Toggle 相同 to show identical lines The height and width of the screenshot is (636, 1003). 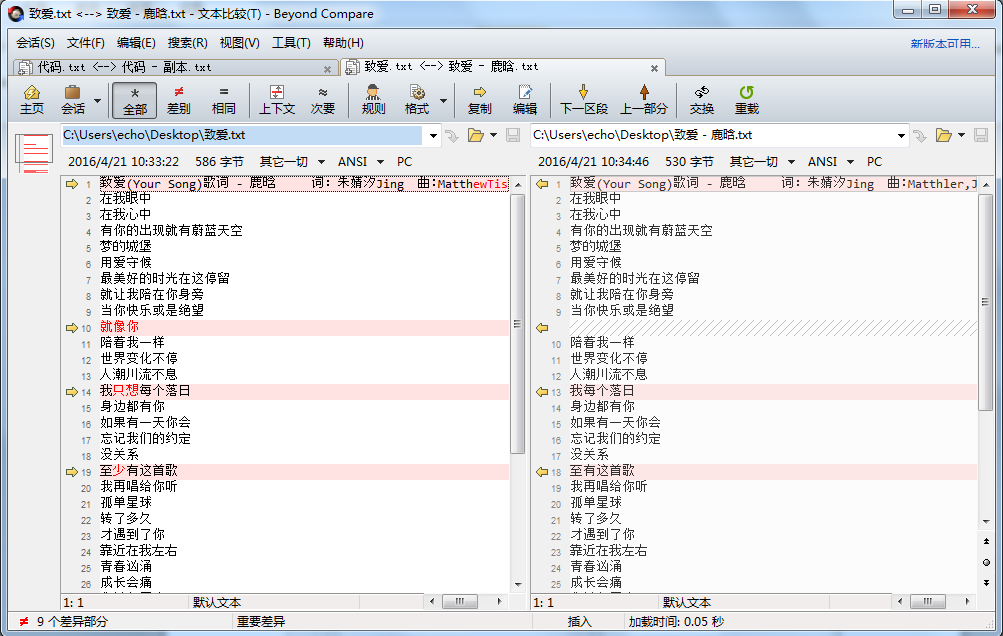[222, 100]
